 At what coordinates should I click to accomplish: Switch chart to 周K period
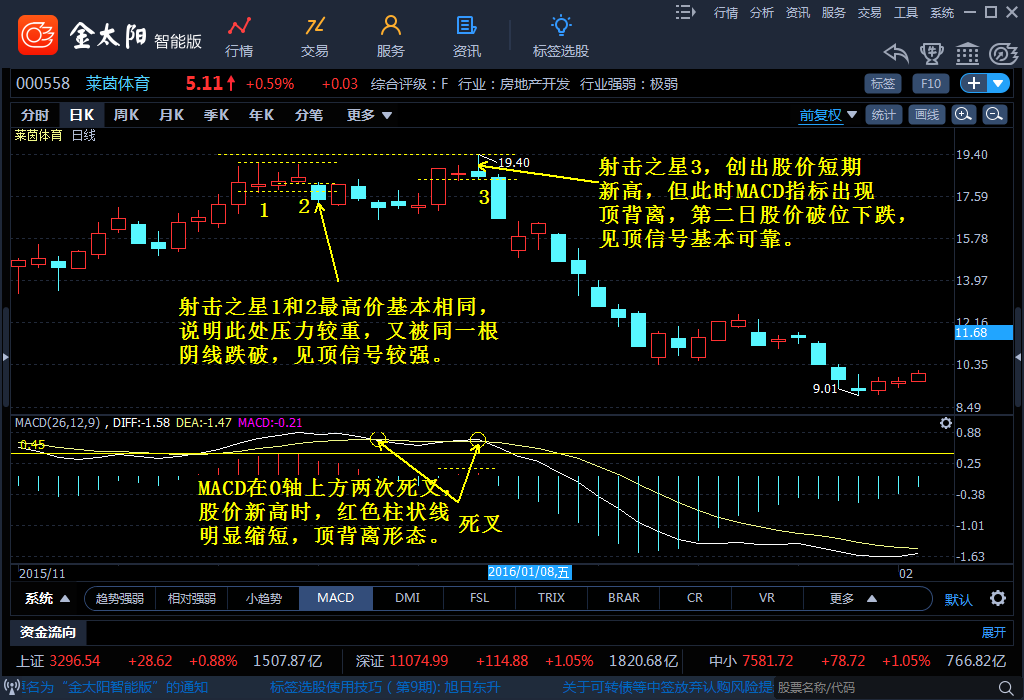point(126,115)
